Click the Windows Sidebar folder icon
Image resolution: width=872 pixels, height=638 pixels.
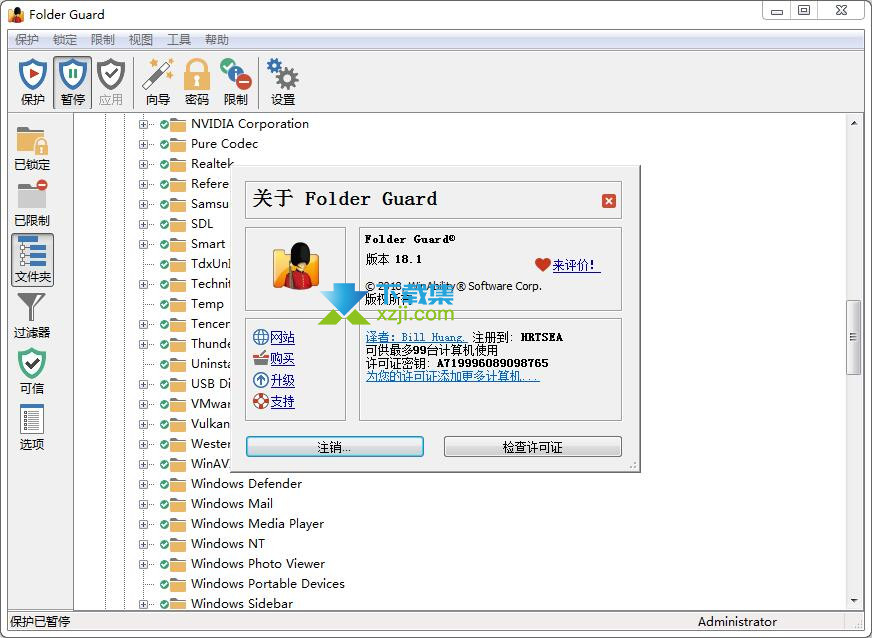(x=178, y=604)
